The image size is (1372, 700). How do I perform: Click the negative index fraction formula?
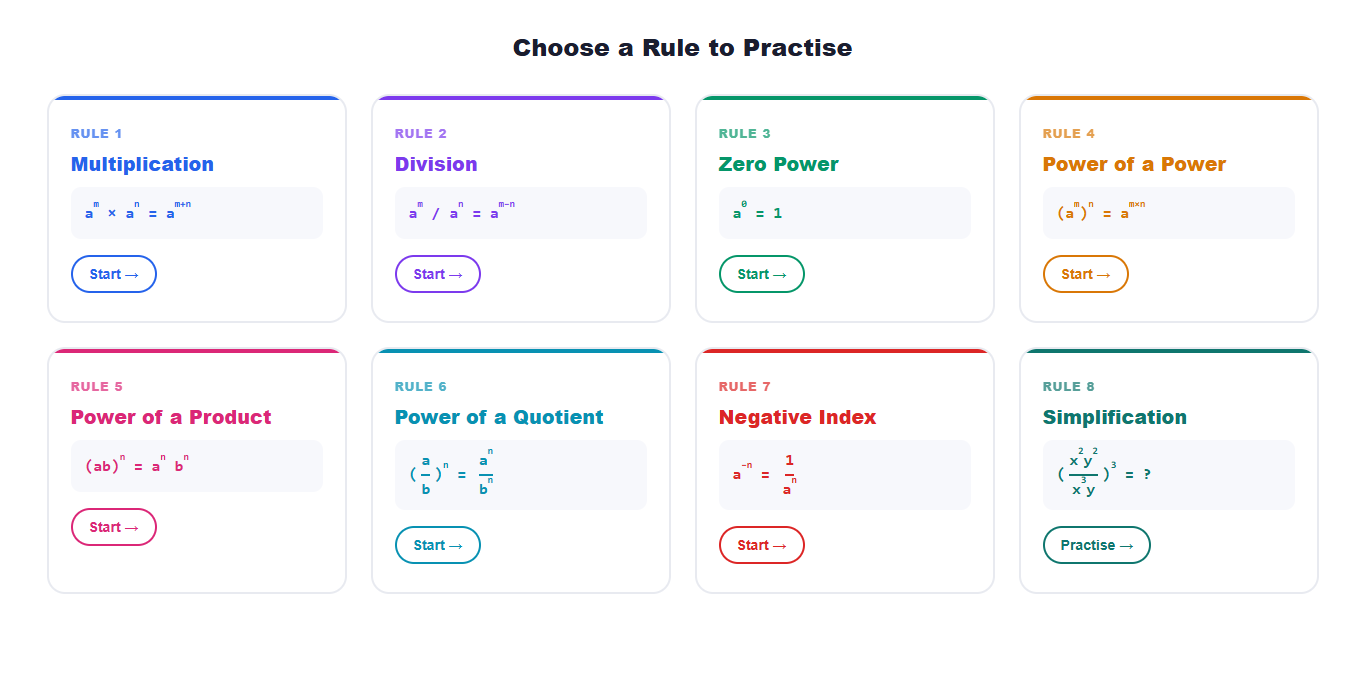click(x=844, y=474)
